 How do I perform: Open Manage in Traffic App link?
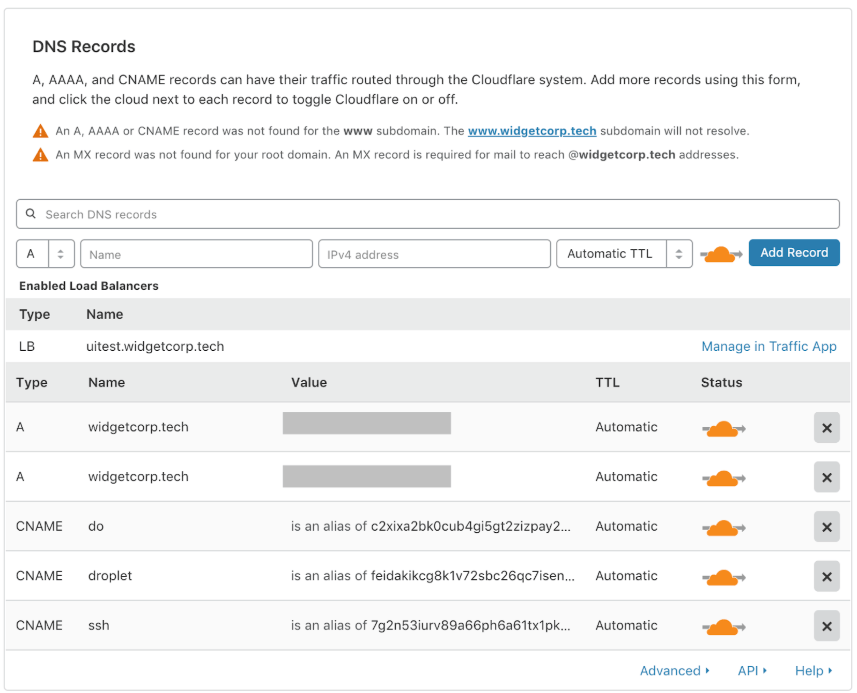click(769, 346)
